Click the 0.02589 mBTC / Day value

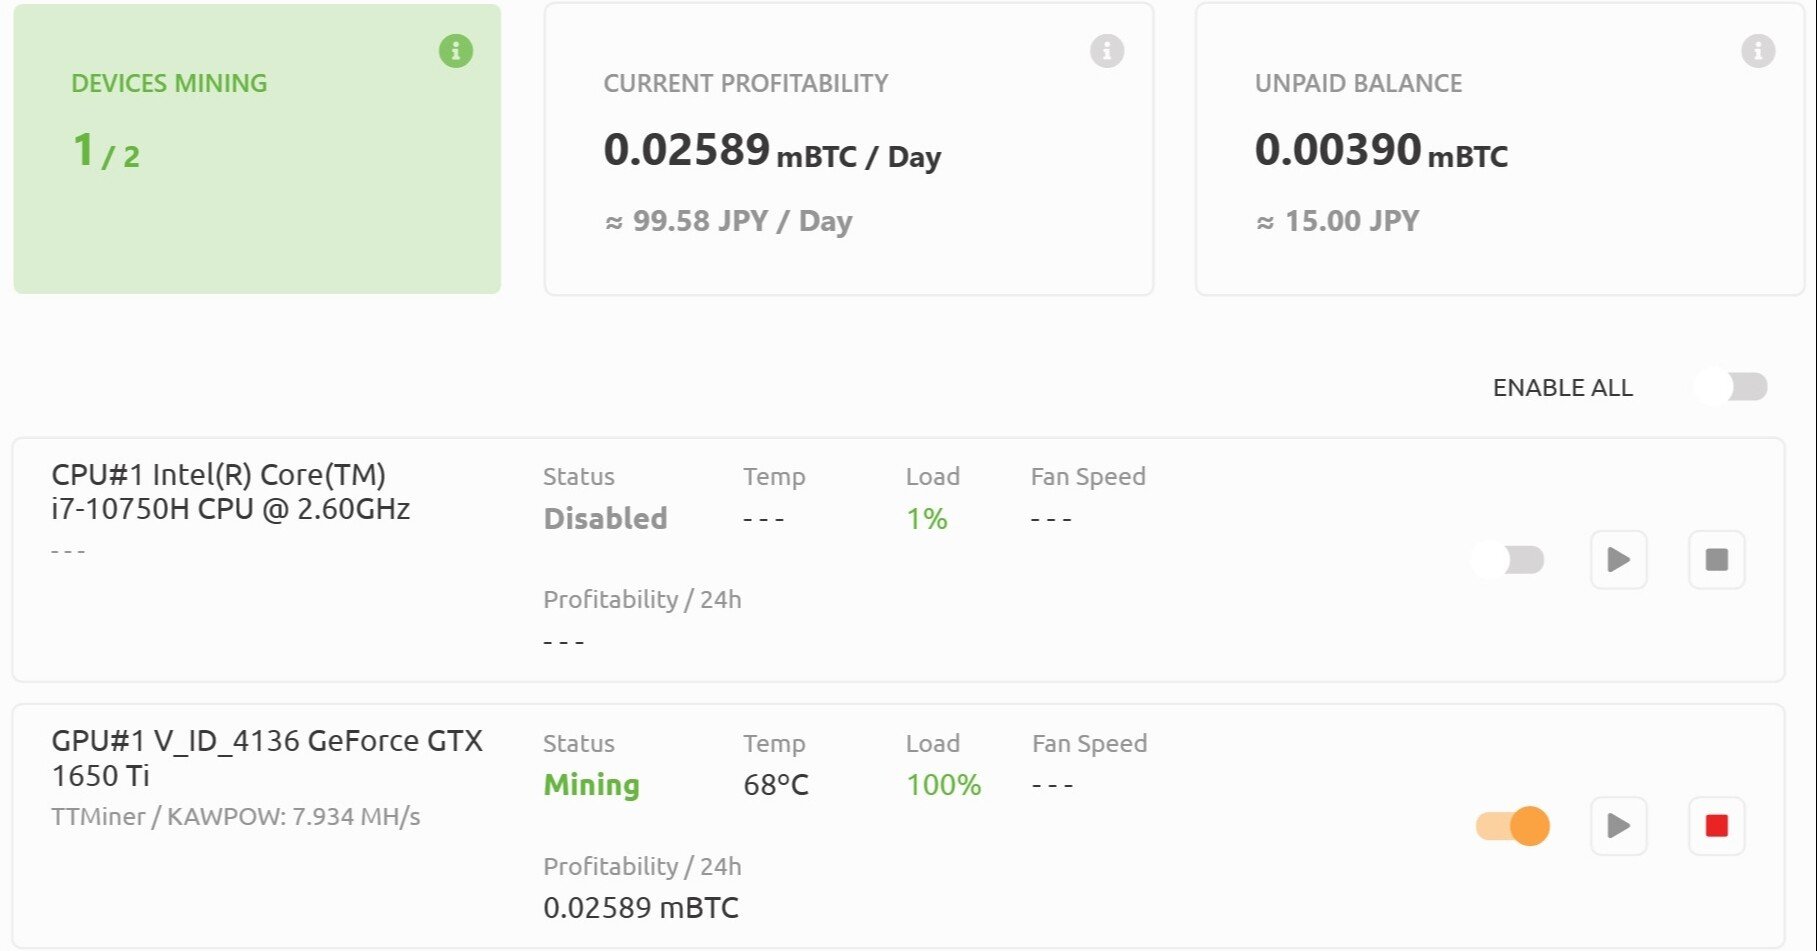(772, 152)
